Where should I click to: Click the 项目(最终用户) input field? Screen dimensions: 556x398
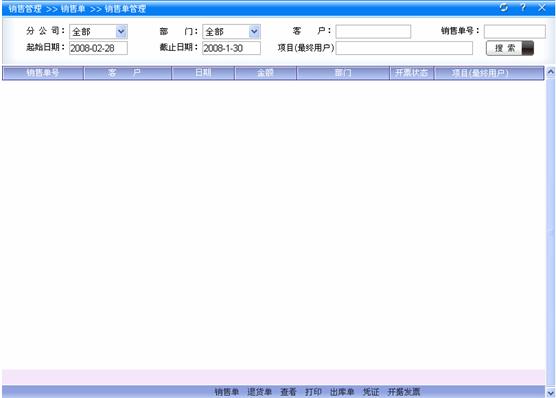click(x=404, y=48)
